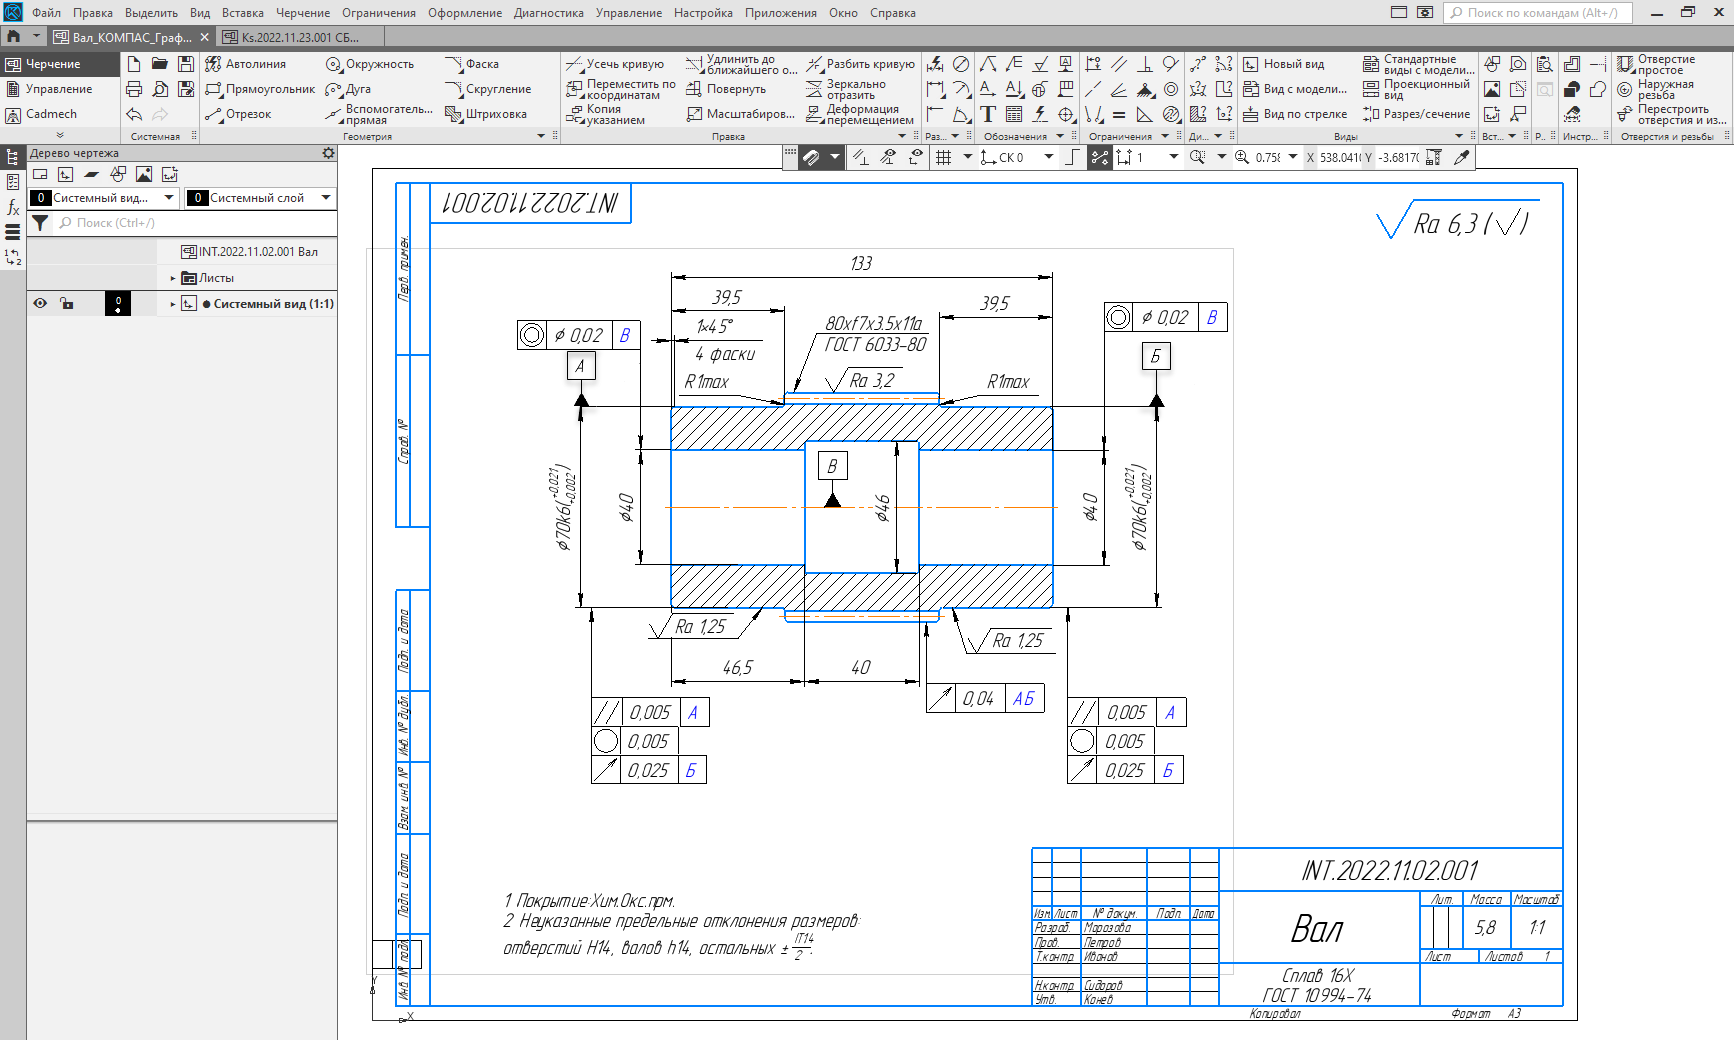Toggle the lock on Системный вид
1734x1040 pixels.
(67, 303)
